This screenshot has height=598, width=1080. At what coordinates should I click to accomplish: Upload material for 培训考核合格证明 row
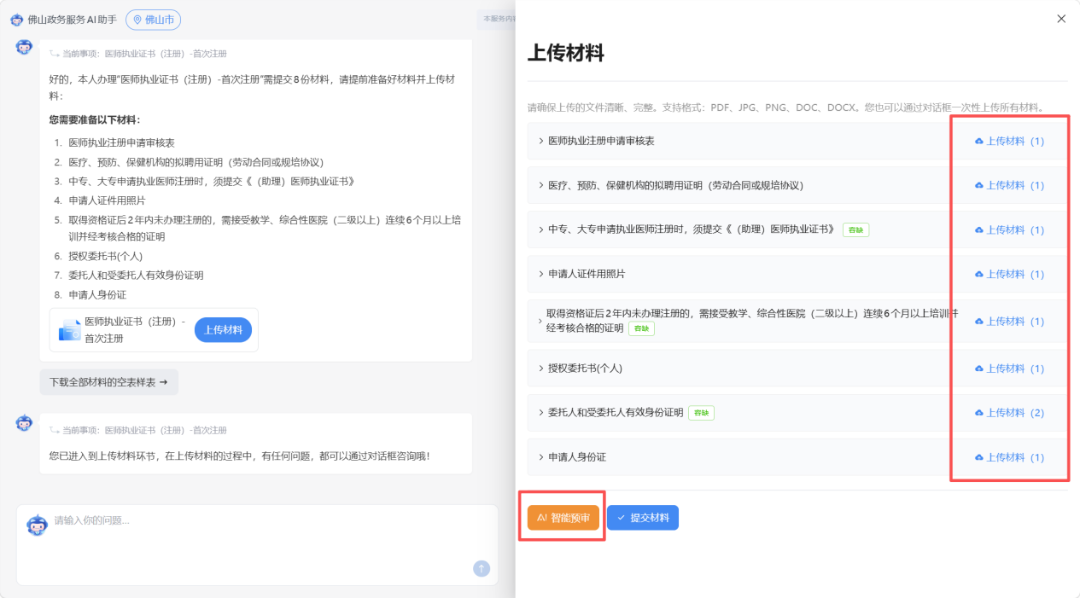(x=1009, y=321)
